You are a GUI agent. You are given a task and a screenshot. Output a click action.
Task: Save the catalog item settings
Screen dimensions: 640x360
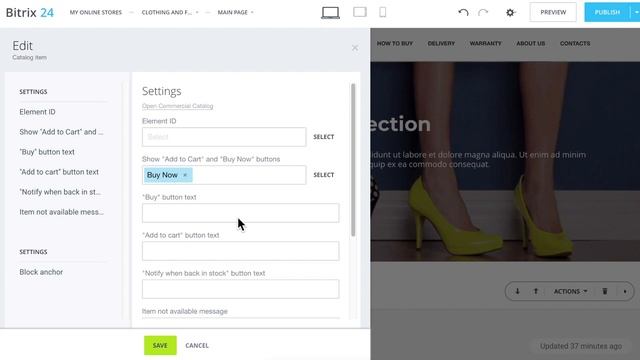(160, 345)
